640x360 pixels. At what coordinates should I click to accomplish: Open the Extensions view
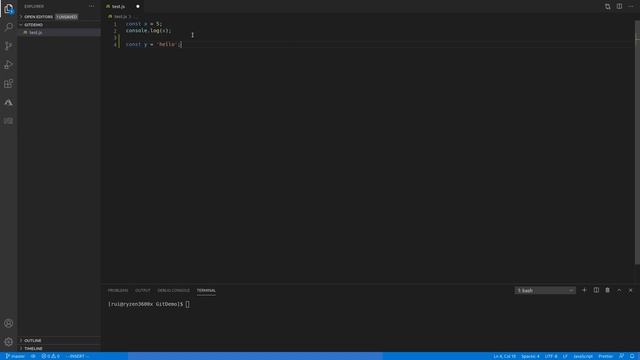click(9, 83)
